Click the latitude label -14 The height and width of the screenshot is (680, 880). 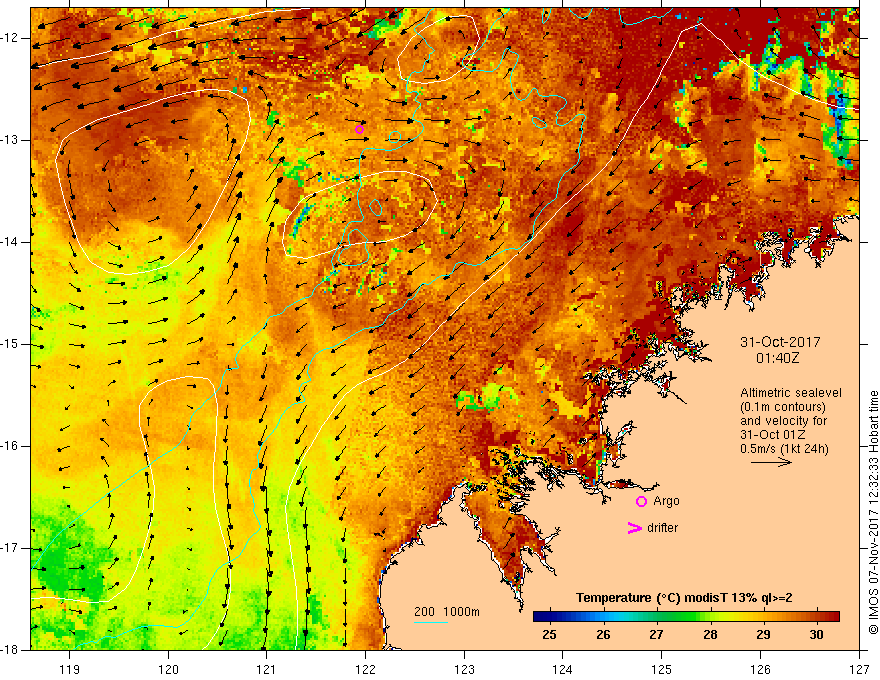pos(11,242)
